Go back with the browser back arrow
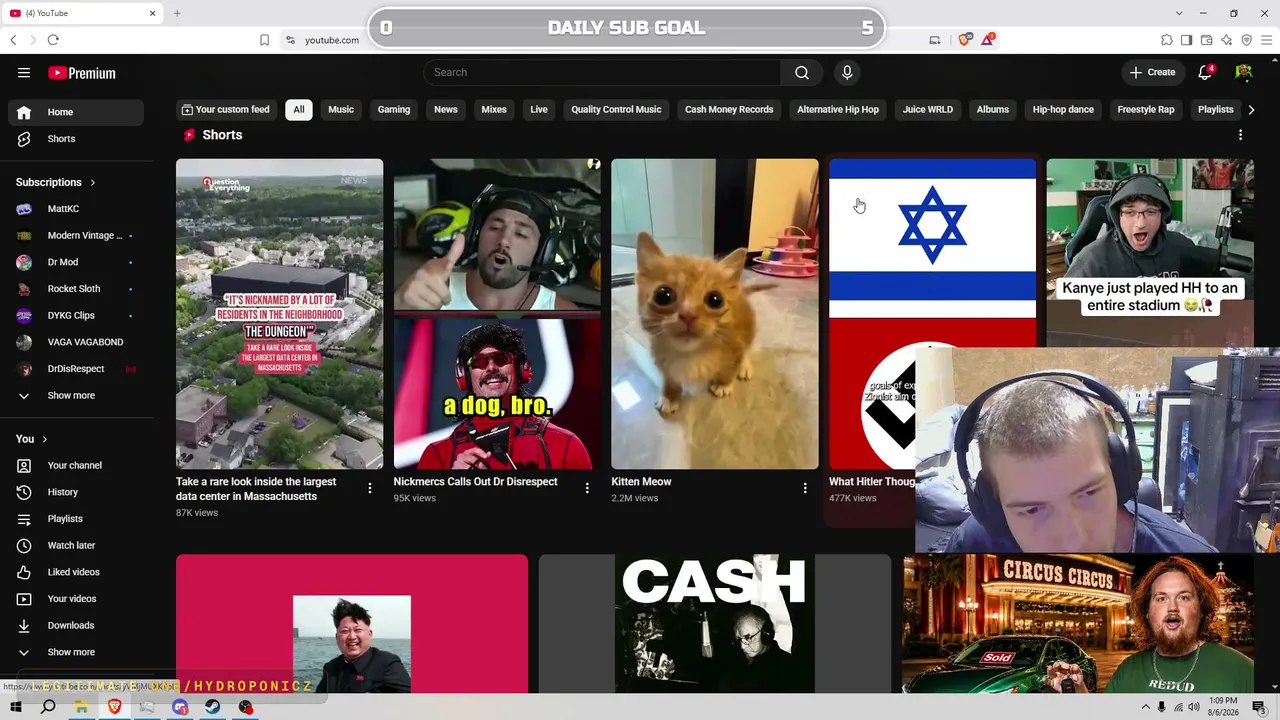 13,40
